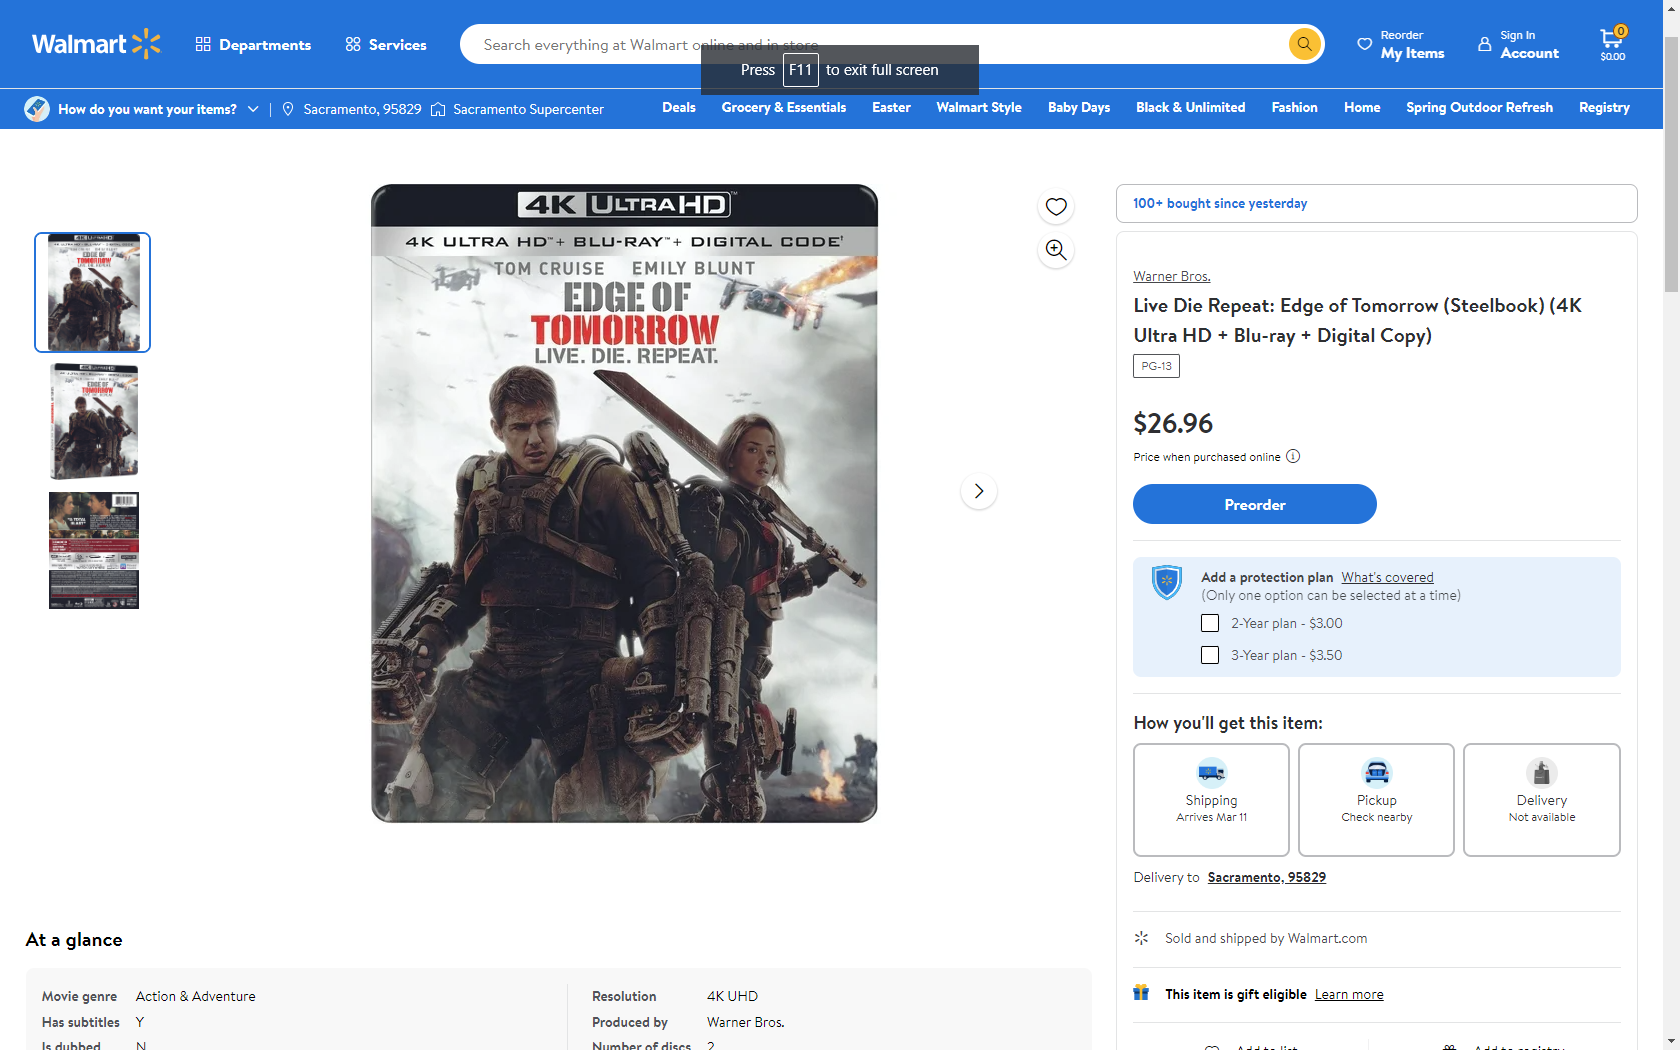
Task: Open the Services menu
Action: point(386,44)
